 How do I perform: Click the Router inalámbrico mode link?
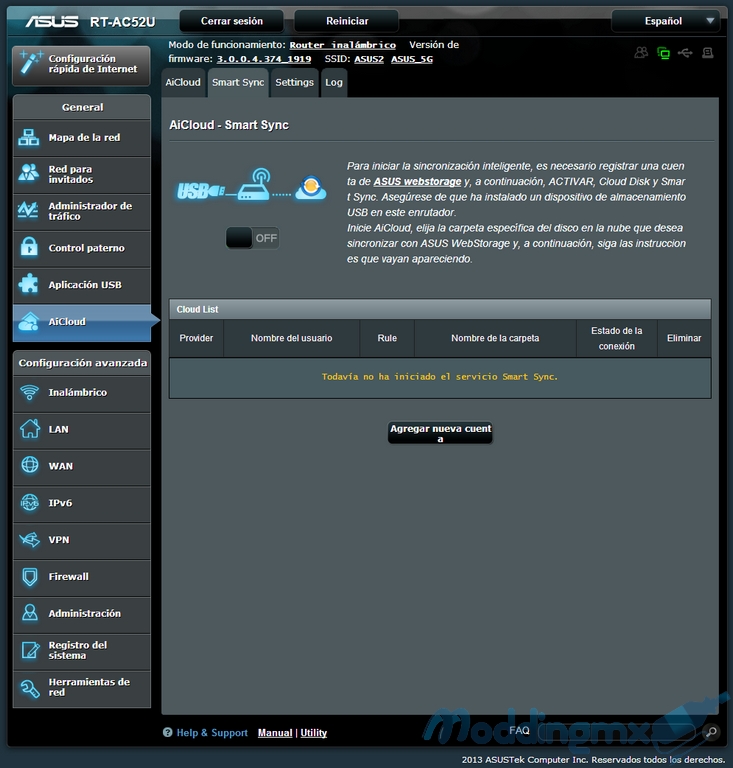coord(342,45)
